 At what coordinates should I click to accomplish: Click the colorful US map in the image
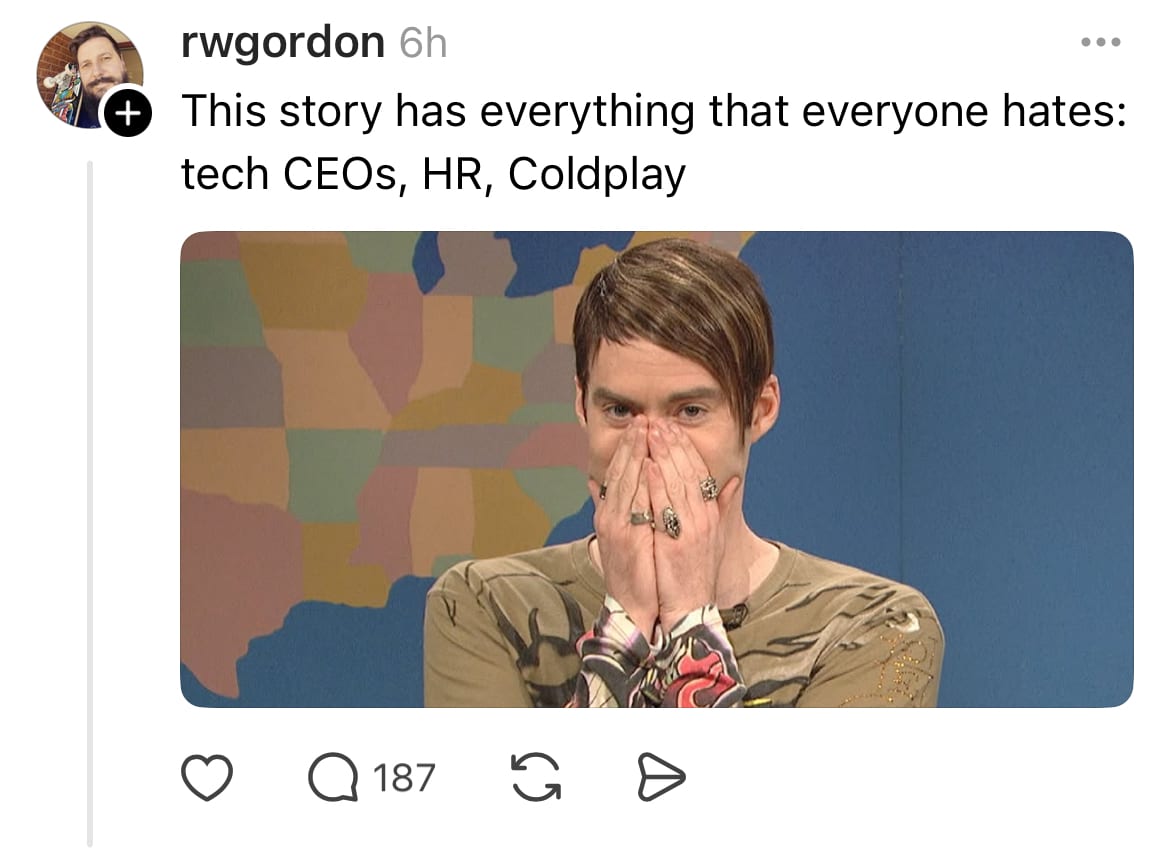point(373,418)
